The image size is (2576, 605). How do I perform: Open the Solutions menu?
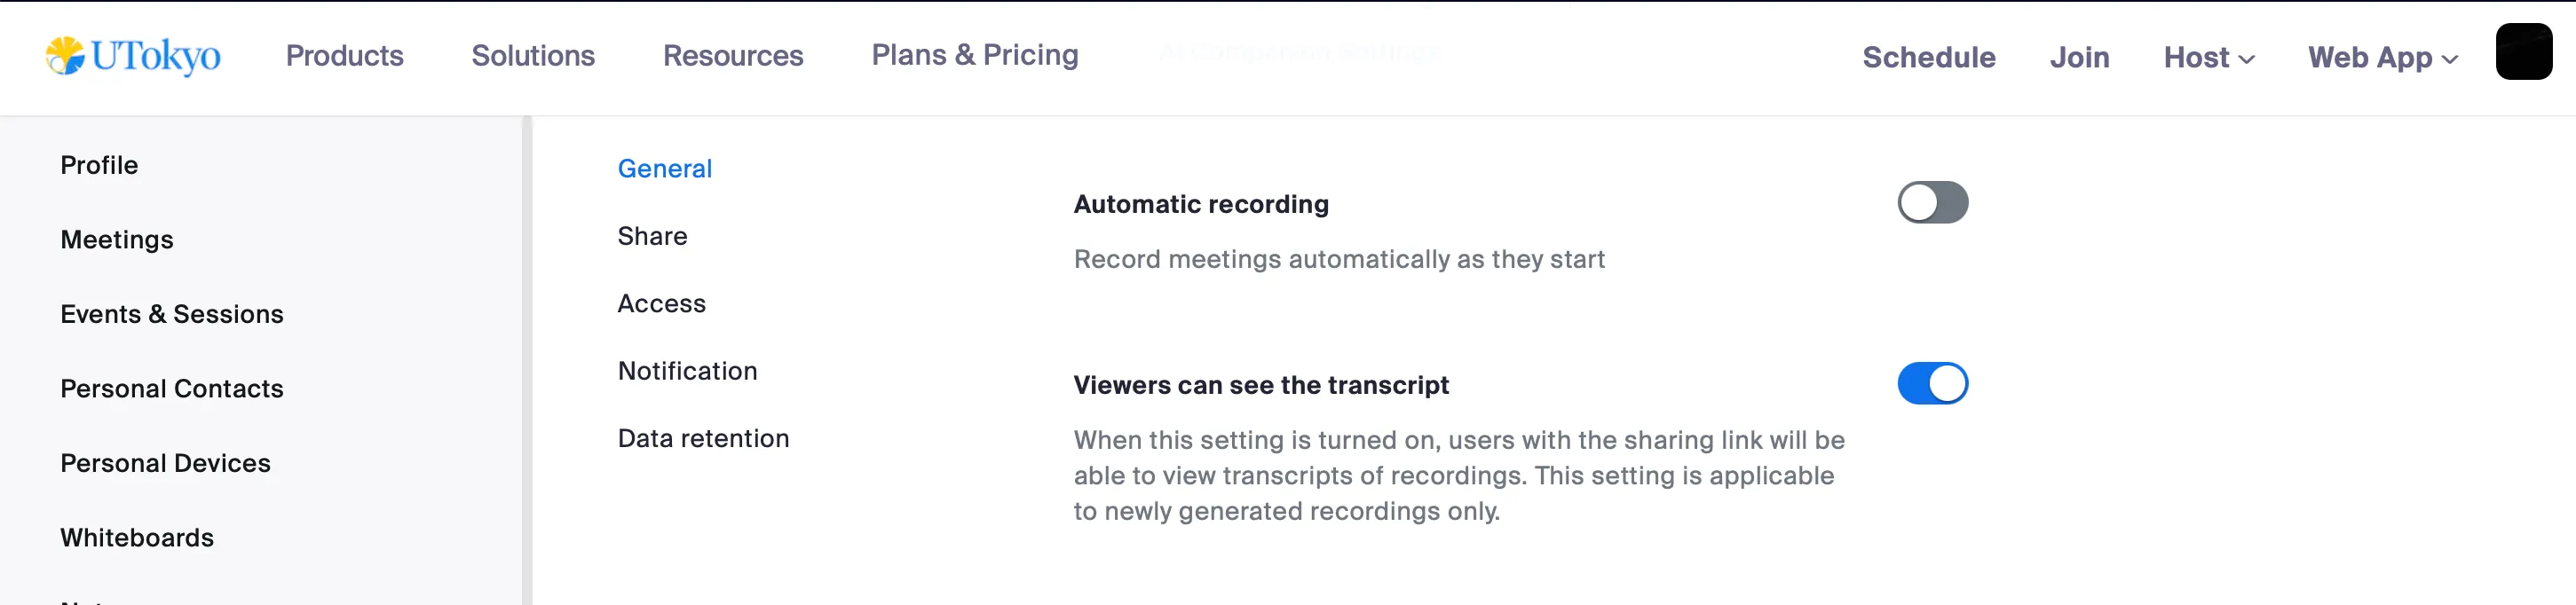point(533,55)
